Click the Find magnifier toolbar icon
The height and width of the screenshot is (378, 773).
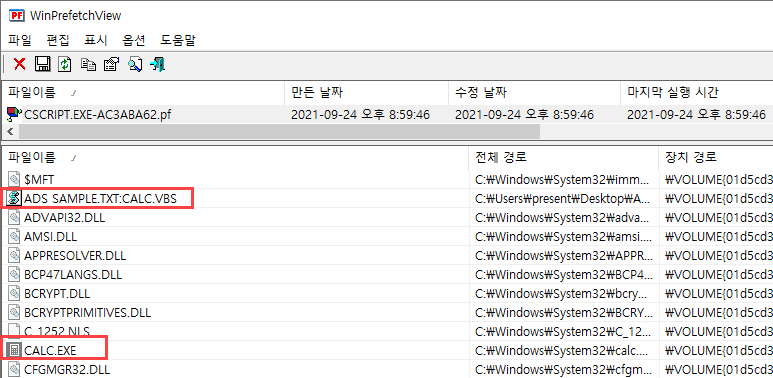(135, 64)
